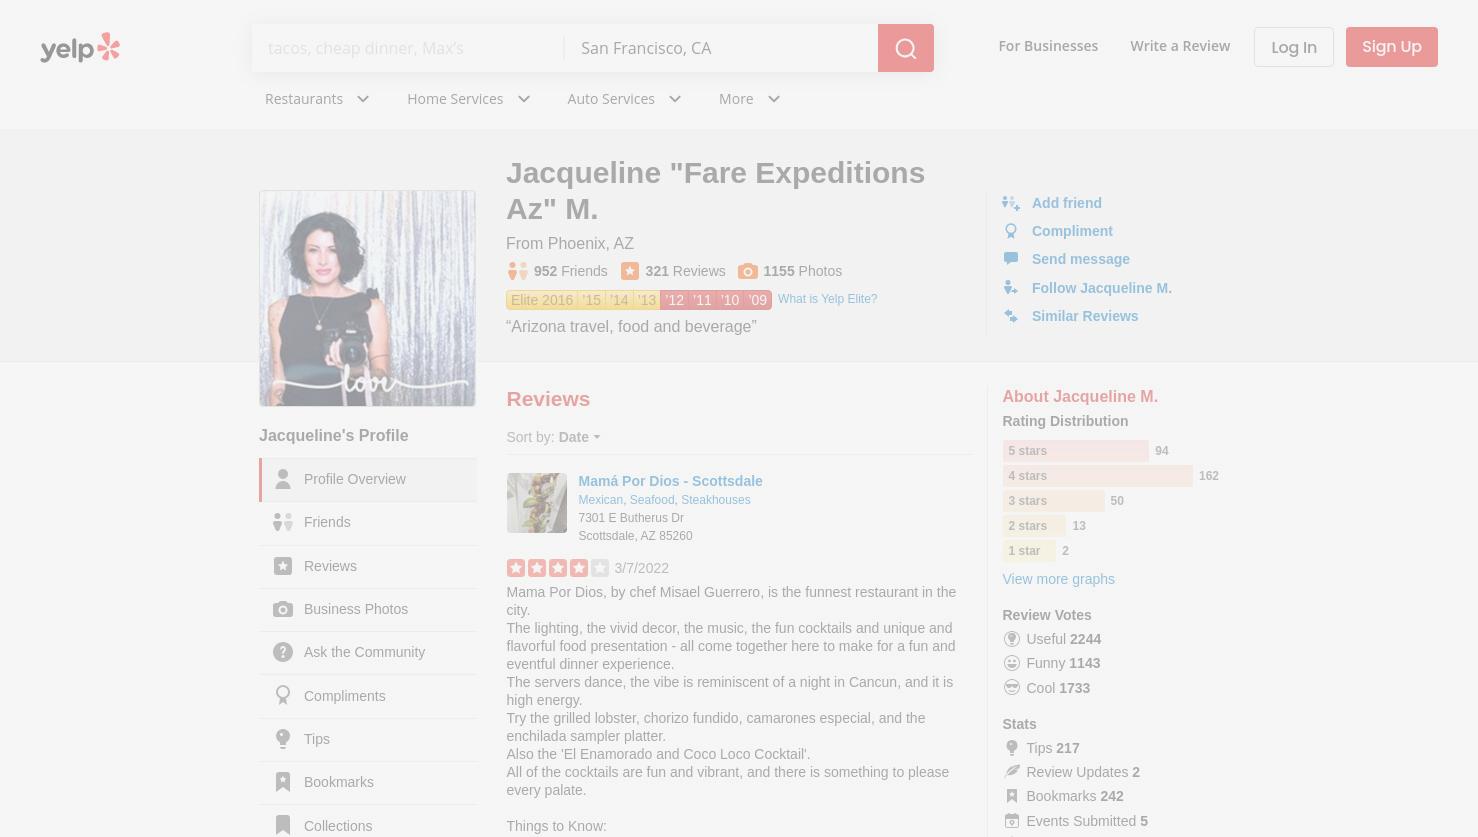Expand the More dropdown menu
The image size is (1478, 837).
coord(749,99)
